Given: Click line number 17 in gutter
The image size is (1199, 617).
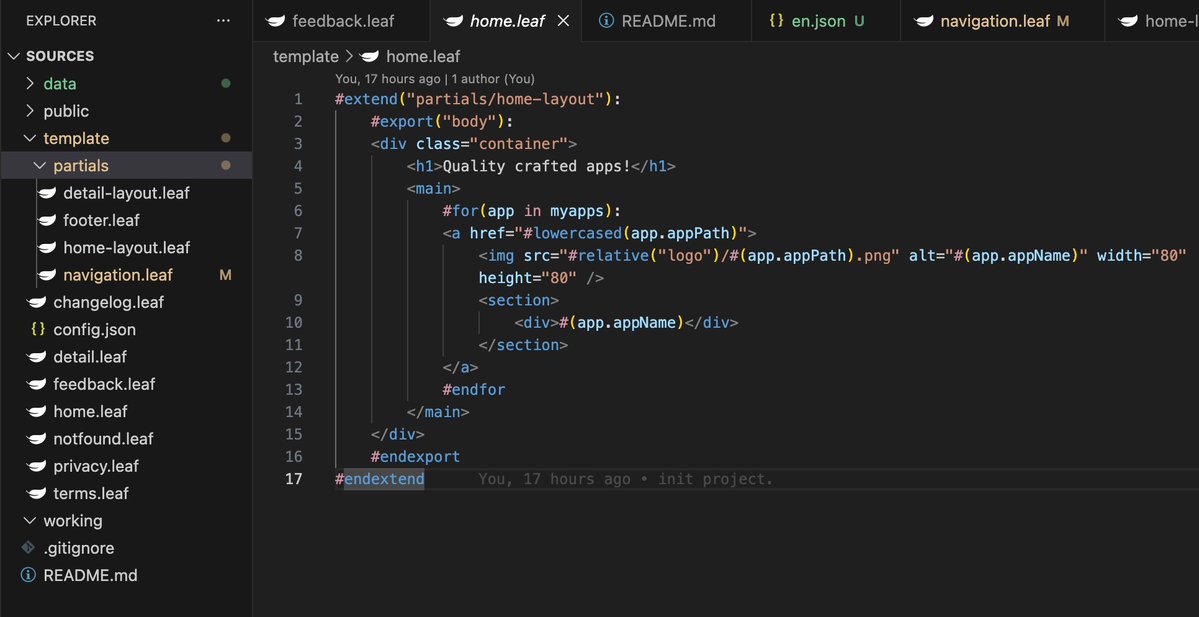Looking at the screenshot, I should [x=293, y=479].
